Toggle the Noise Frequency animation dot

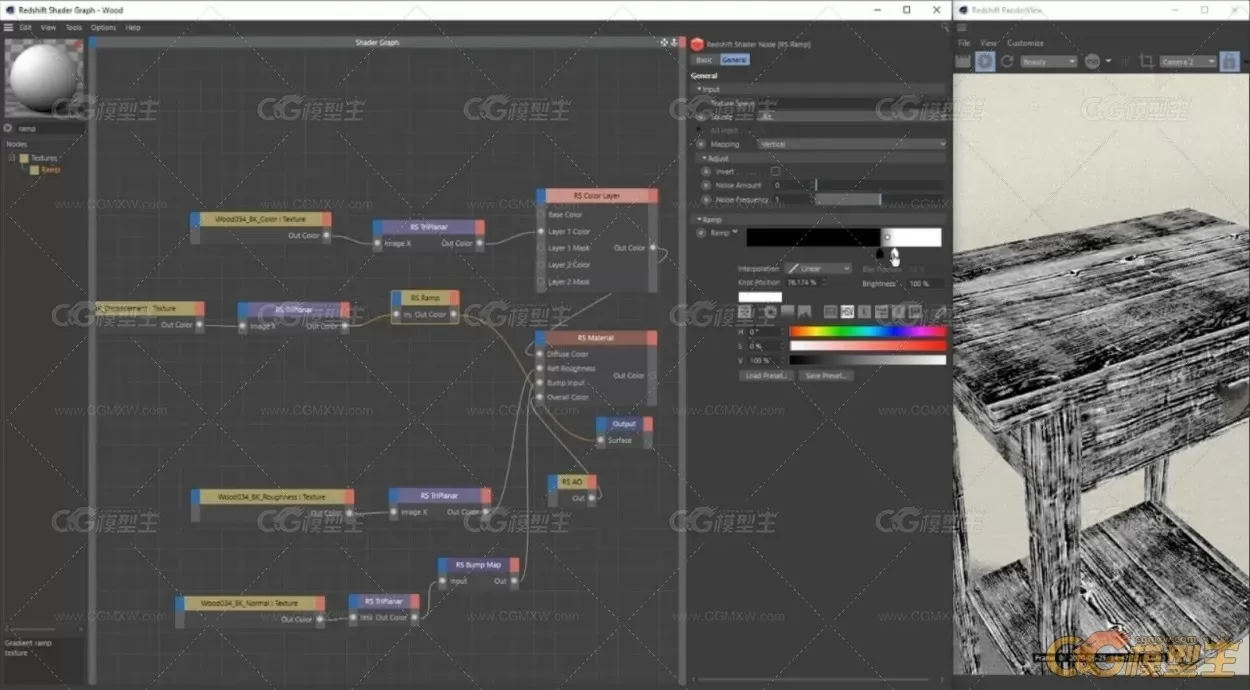tap(706, 199)
